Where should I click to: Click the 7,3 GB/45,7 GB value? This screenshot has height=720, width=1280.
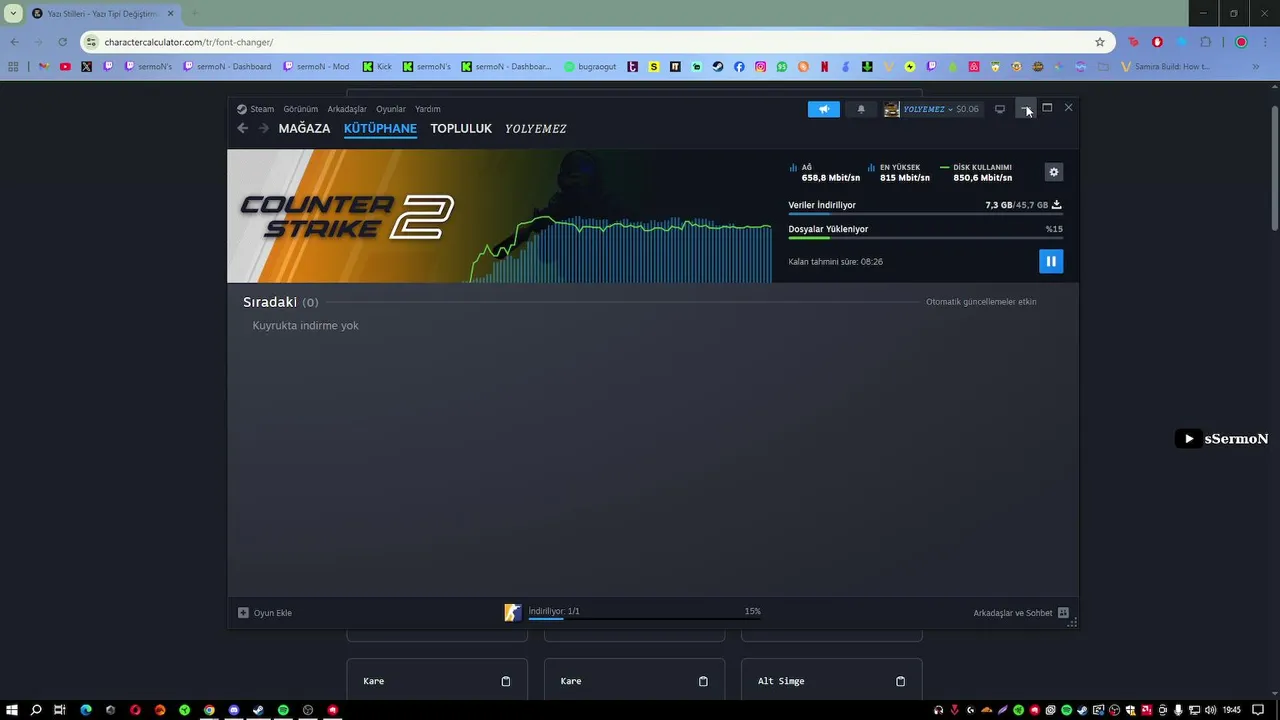tap(1016, 205)
